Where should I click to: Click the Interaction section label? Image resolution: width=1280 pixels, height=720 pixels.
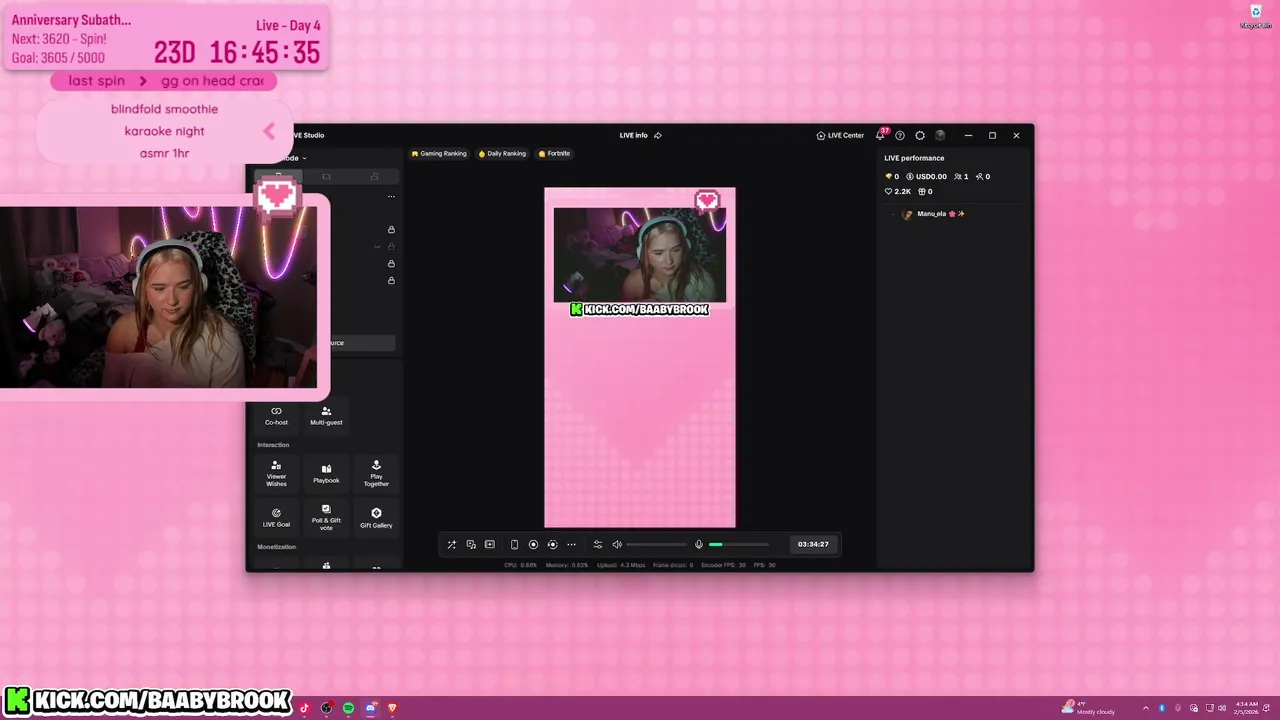(x=273, y=445)
